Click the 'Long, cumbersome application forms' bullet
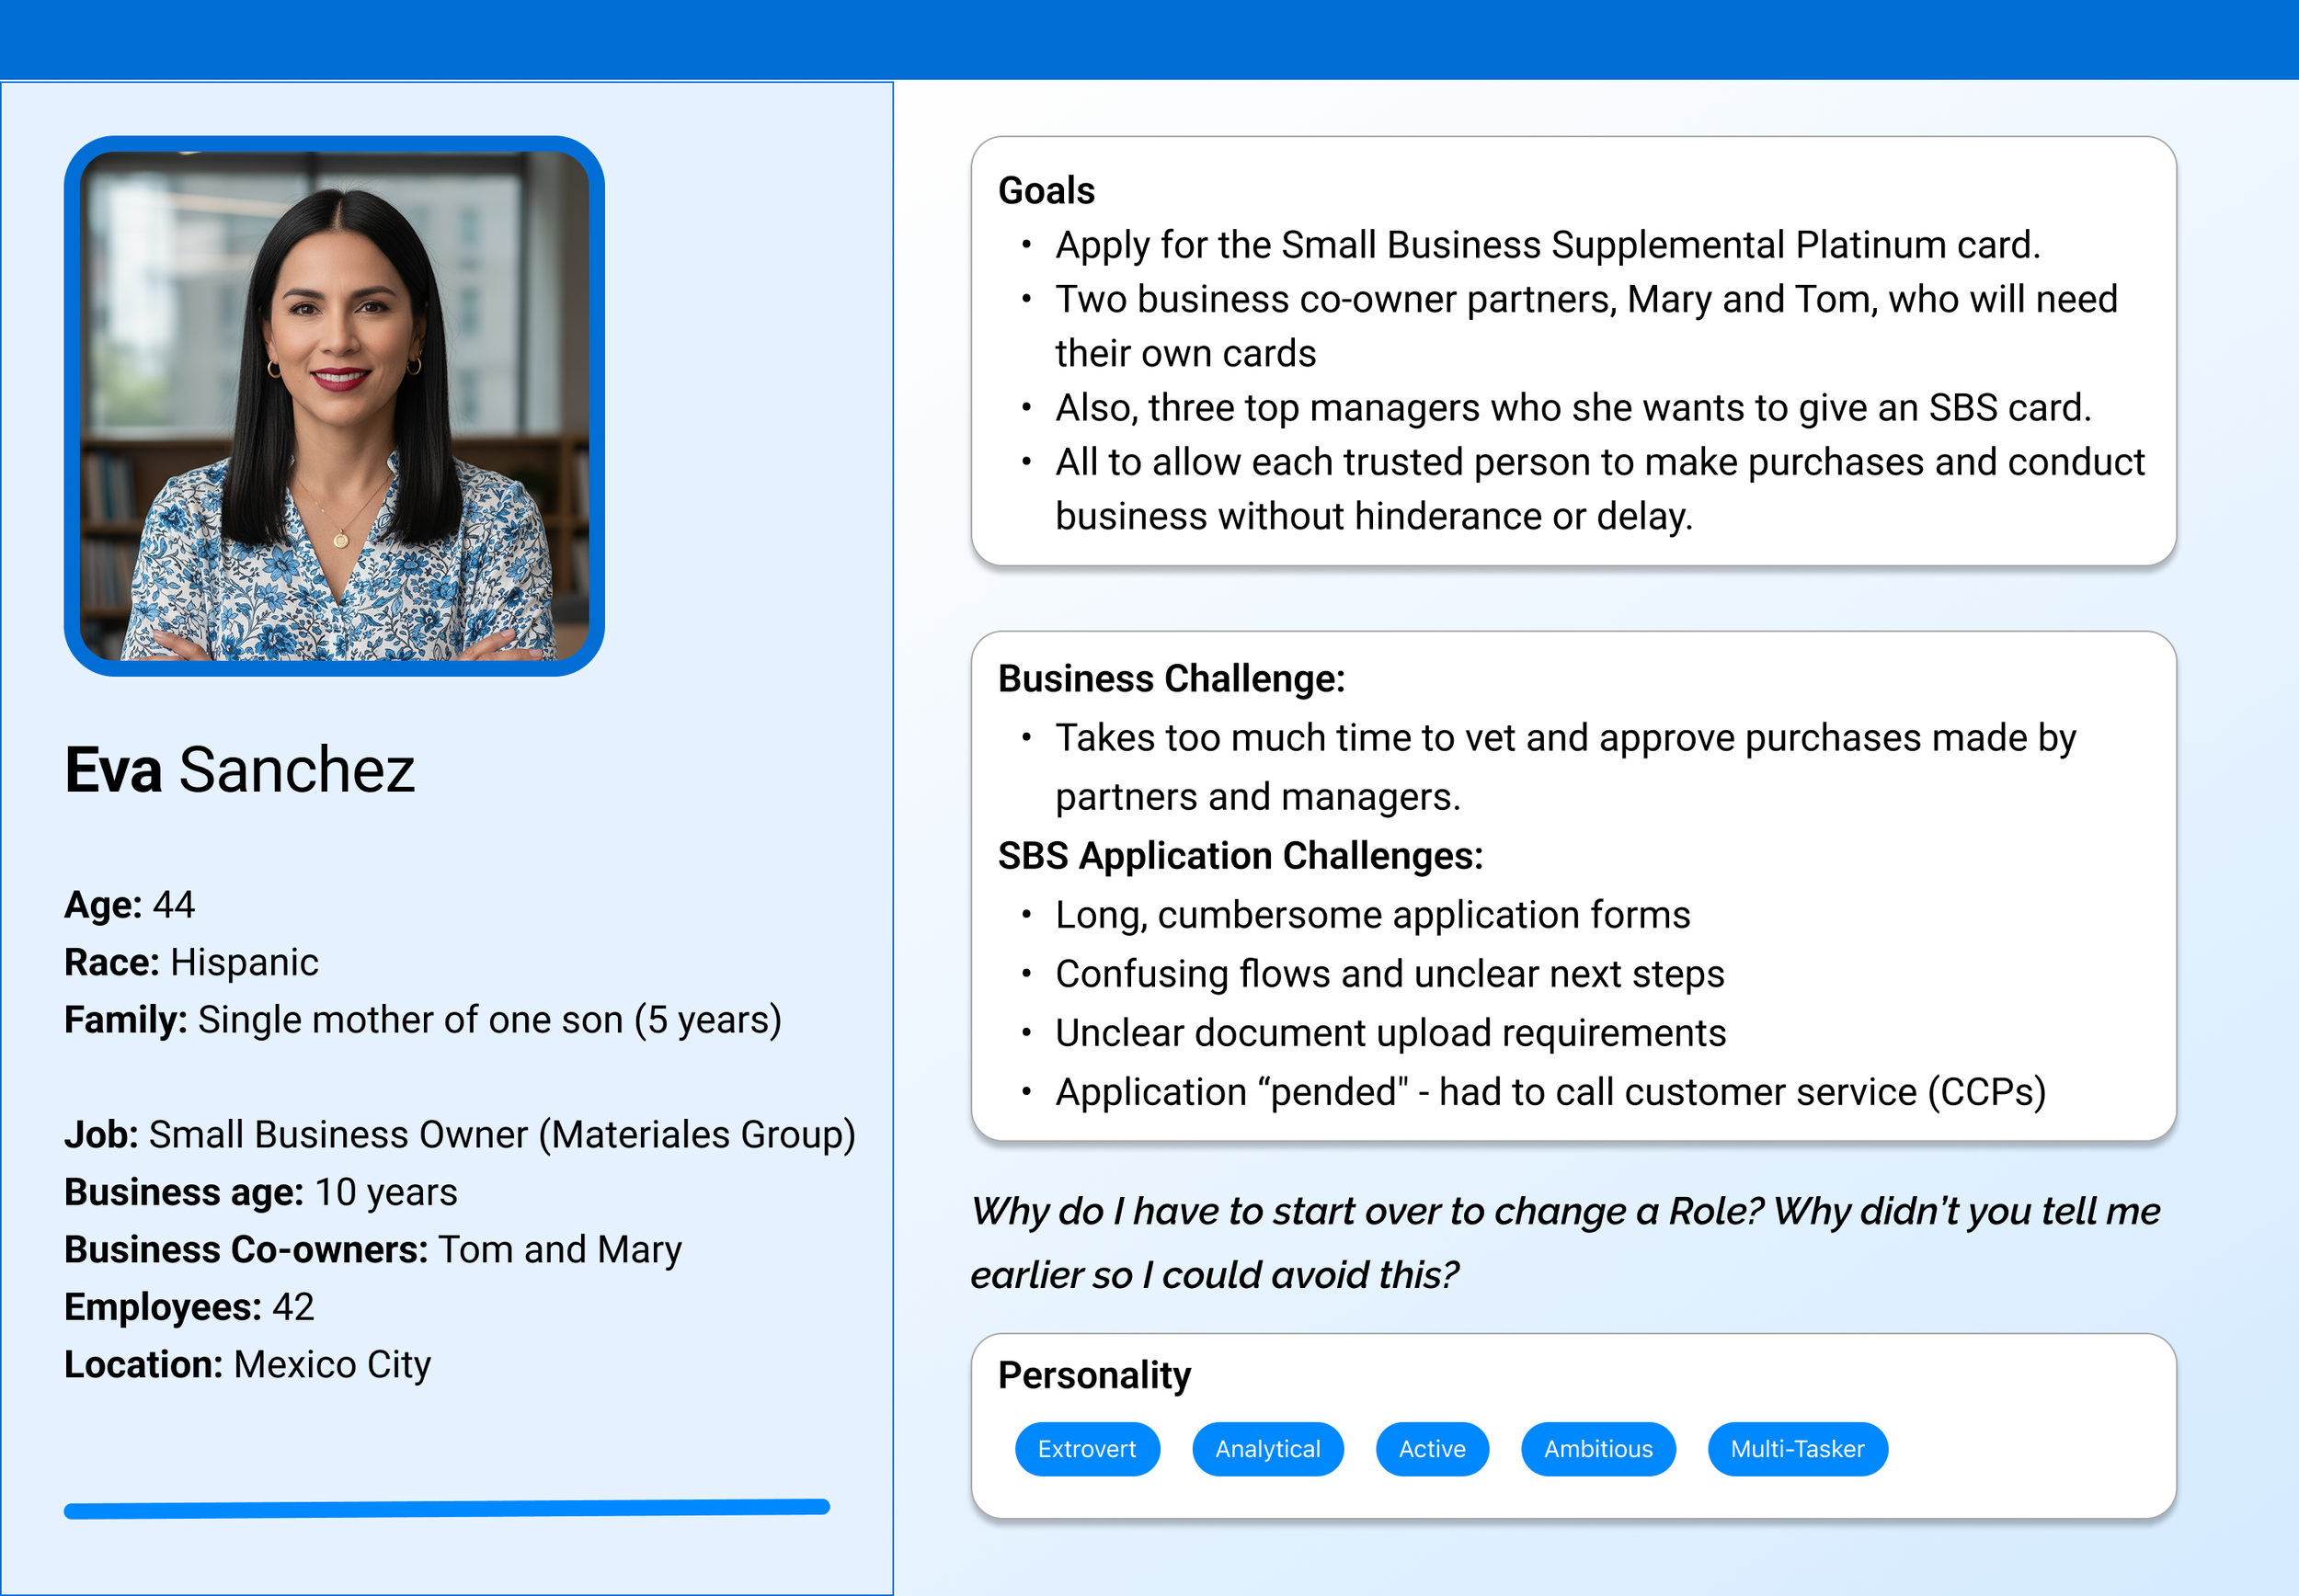The height and width of the screenshot is (1596, 2299). 1372,915
